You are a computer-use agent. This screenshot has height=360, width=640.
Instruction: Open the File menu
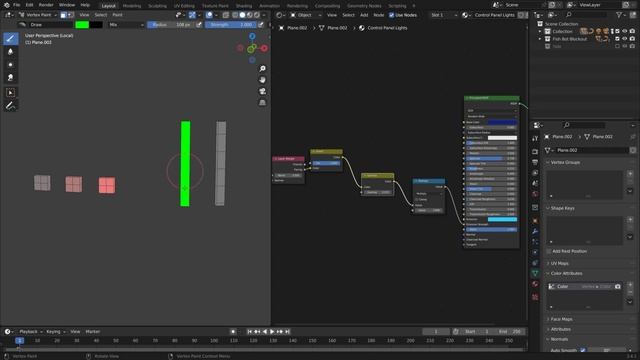pos(16,5)
